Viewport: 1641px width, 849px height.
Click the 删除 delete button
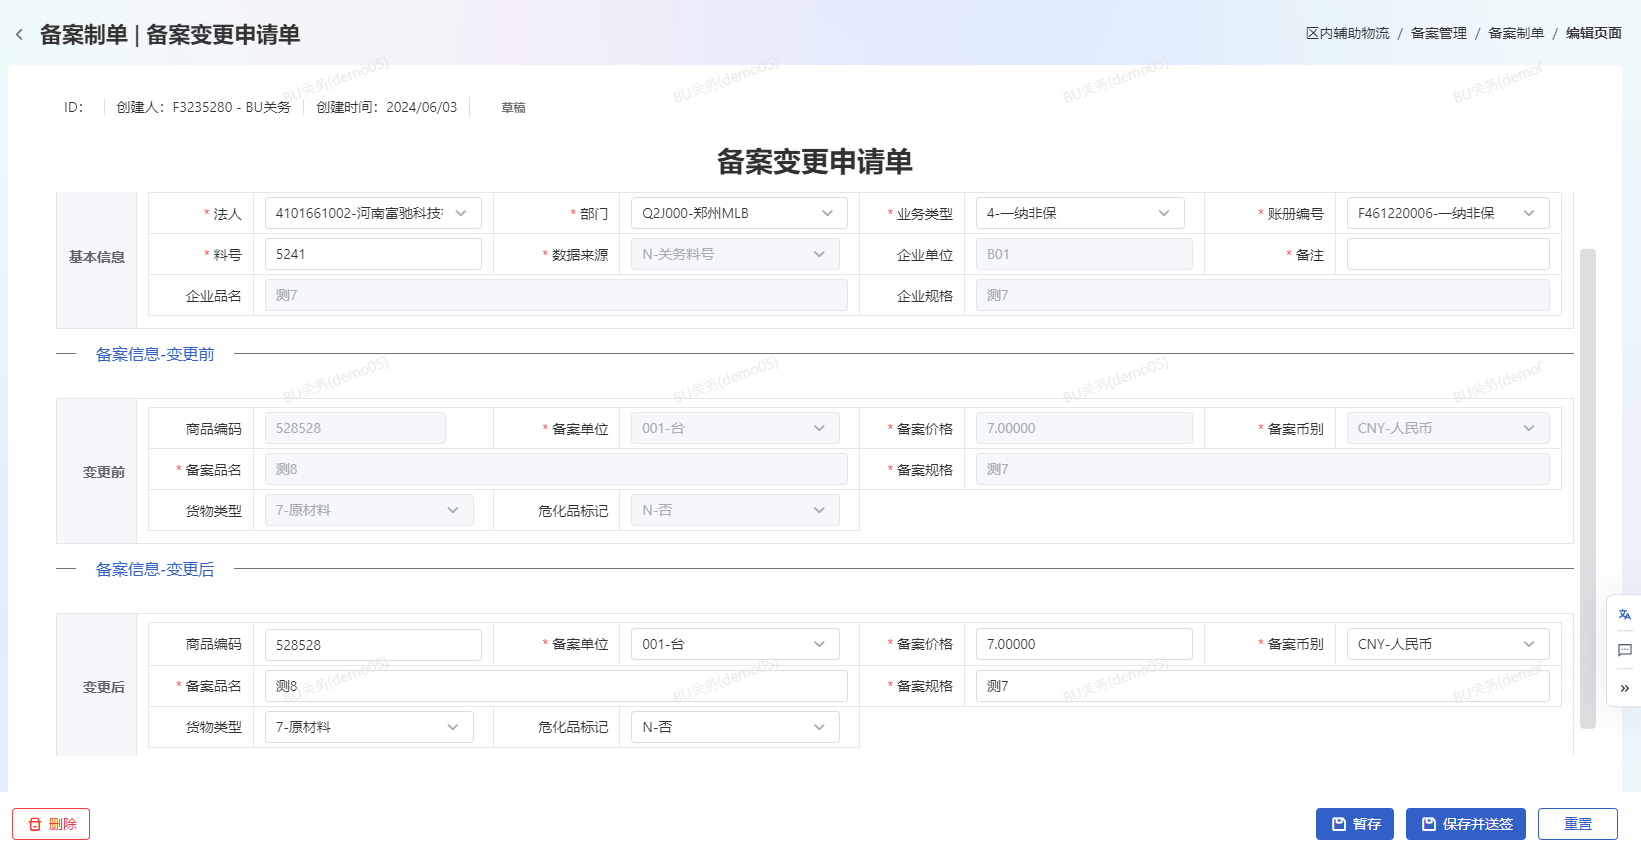pos(51,824)
